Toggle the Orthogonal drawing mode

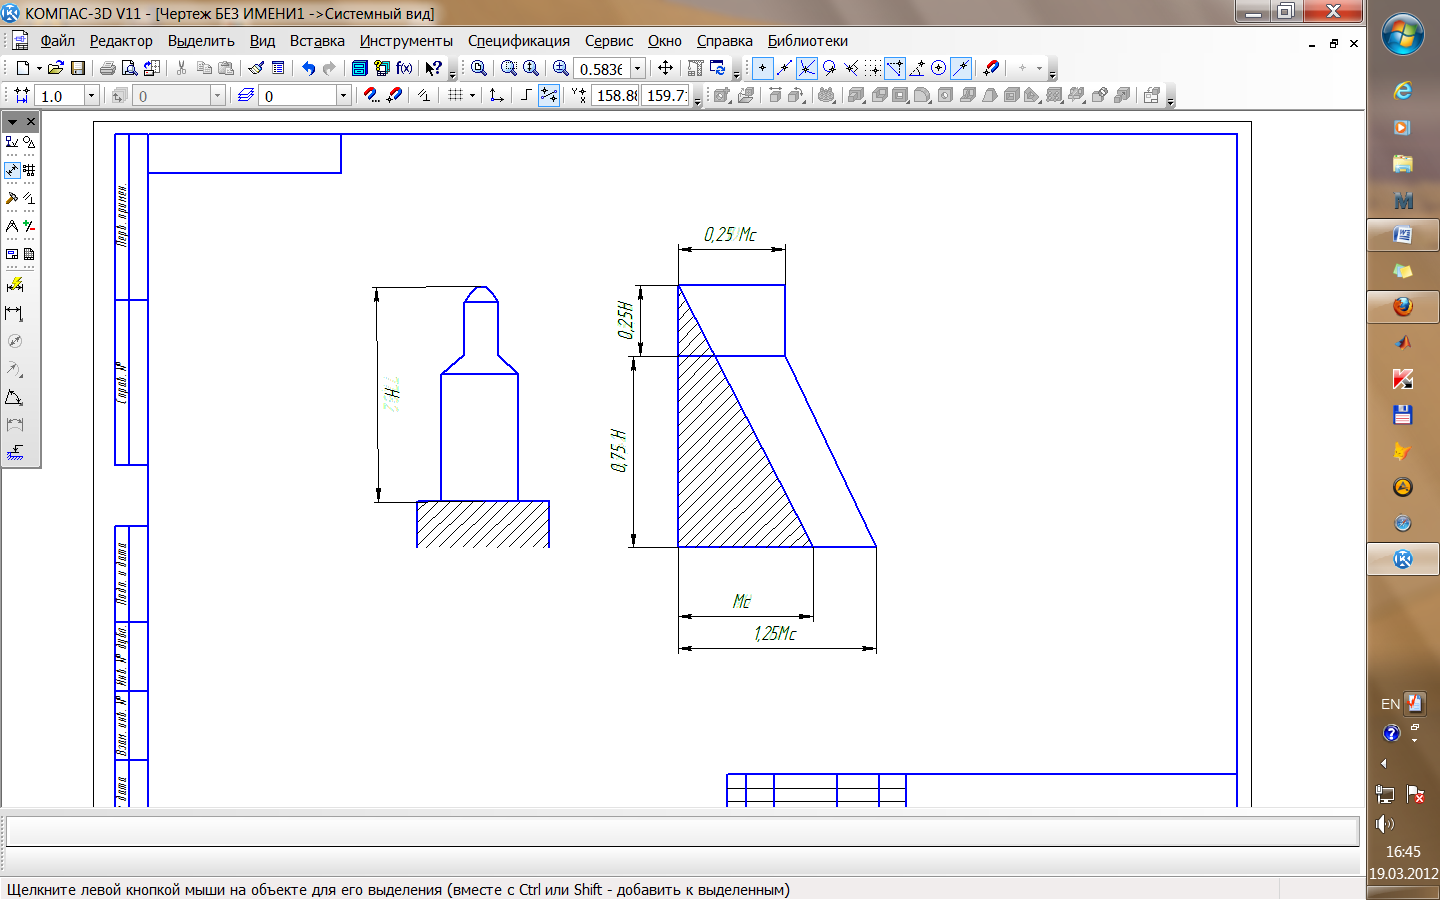pyautogui.click(x=526, y=95)
